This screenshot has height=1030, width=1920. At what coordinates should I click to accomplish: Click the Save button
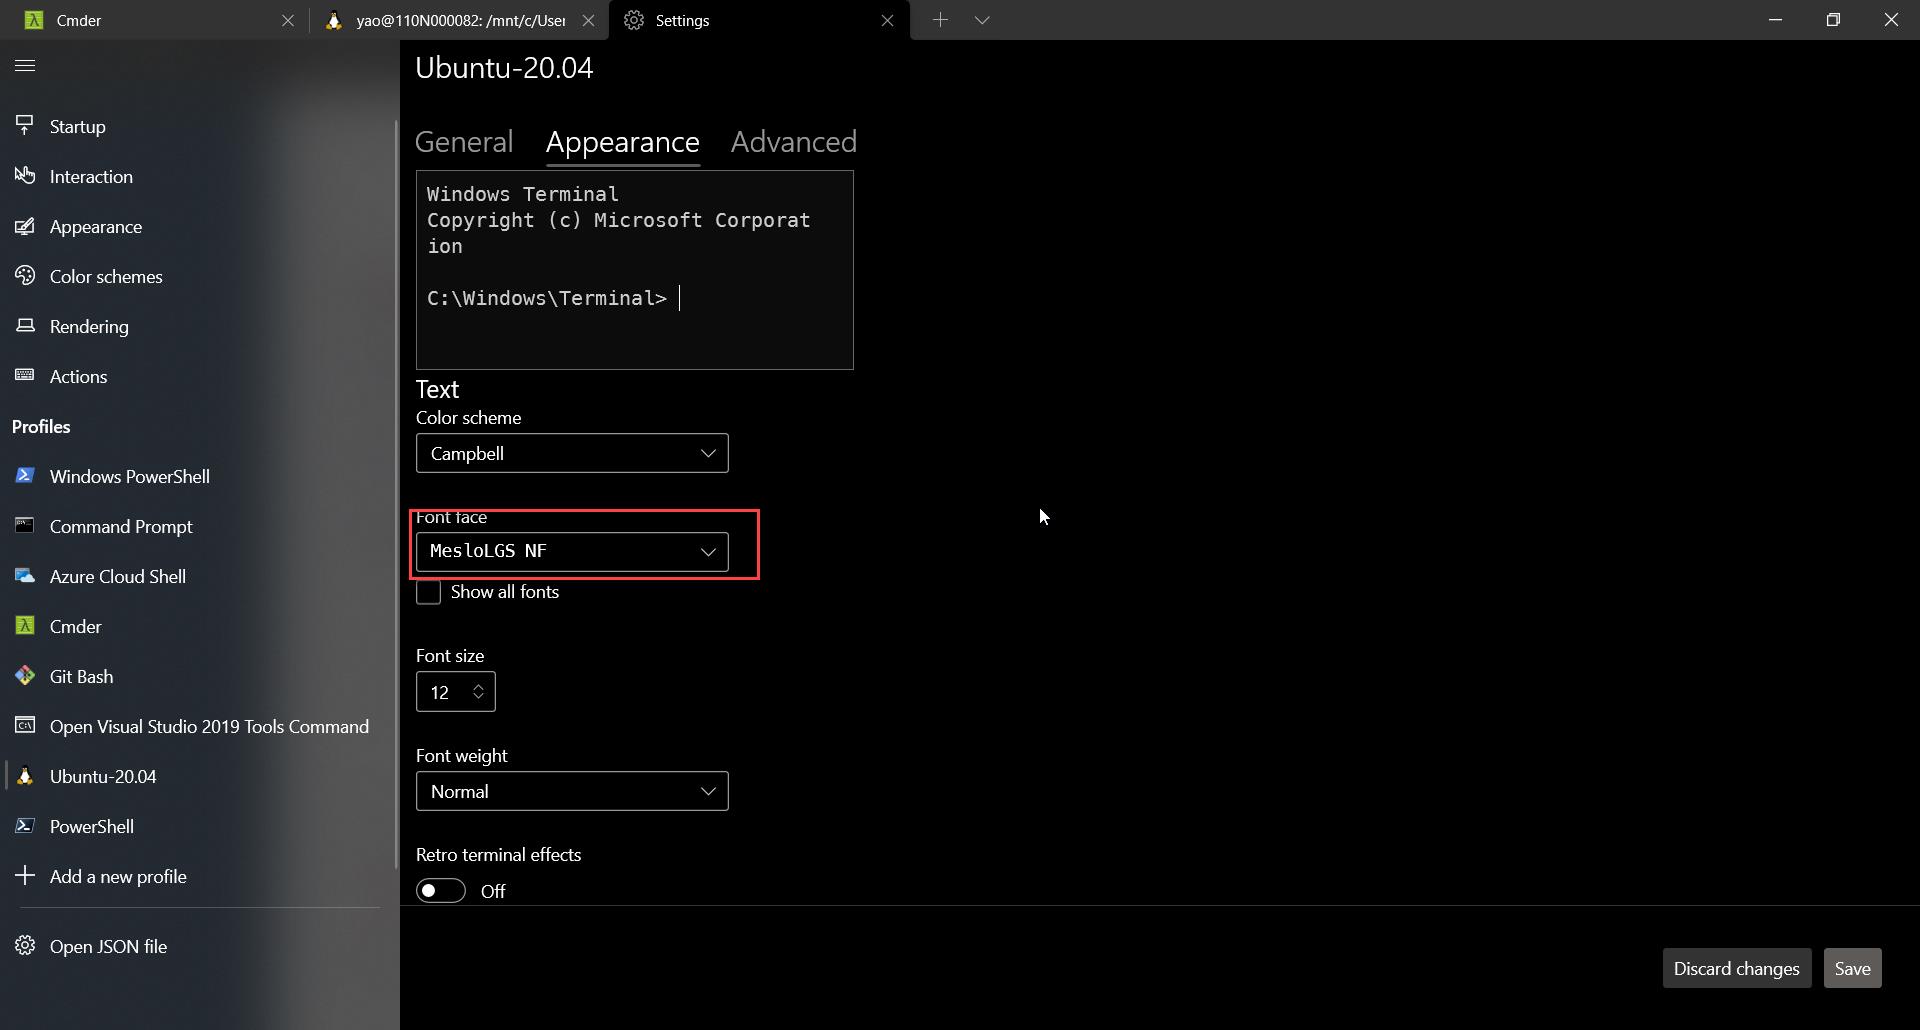(x=1852, y=967)
